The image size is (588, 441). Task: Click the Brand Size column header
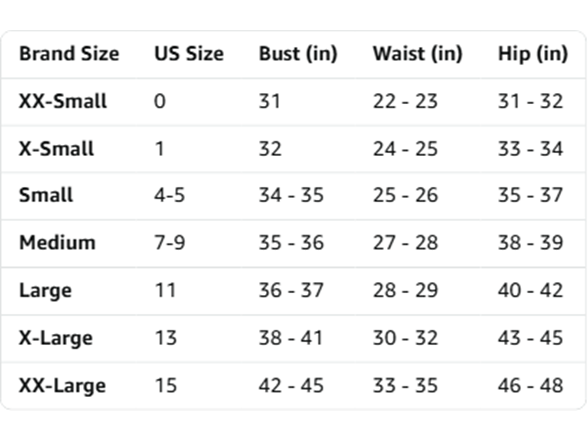(x=69, y=54)
